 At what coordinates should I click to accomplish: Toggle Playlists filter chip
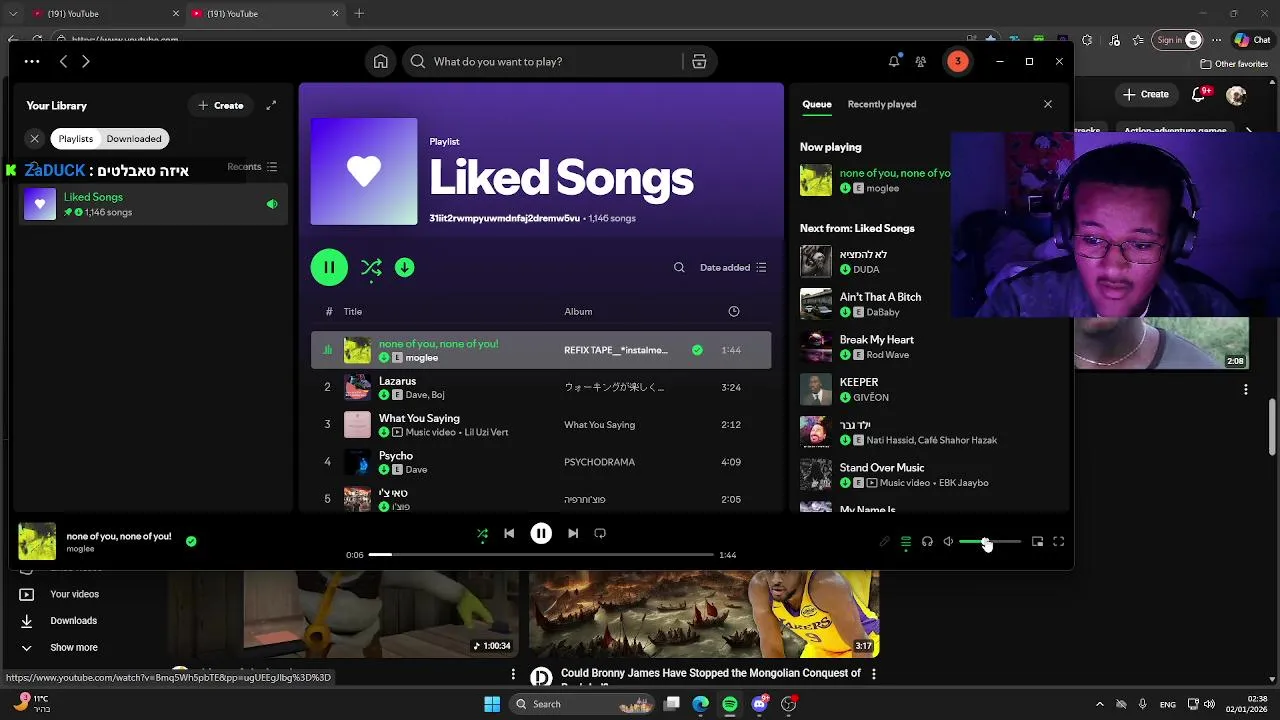tap(75, 139)
